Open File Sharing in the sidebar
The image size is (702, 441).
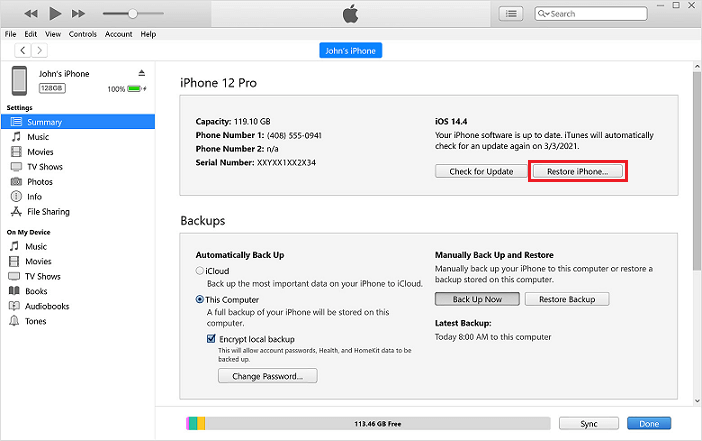tap(49, 212)
